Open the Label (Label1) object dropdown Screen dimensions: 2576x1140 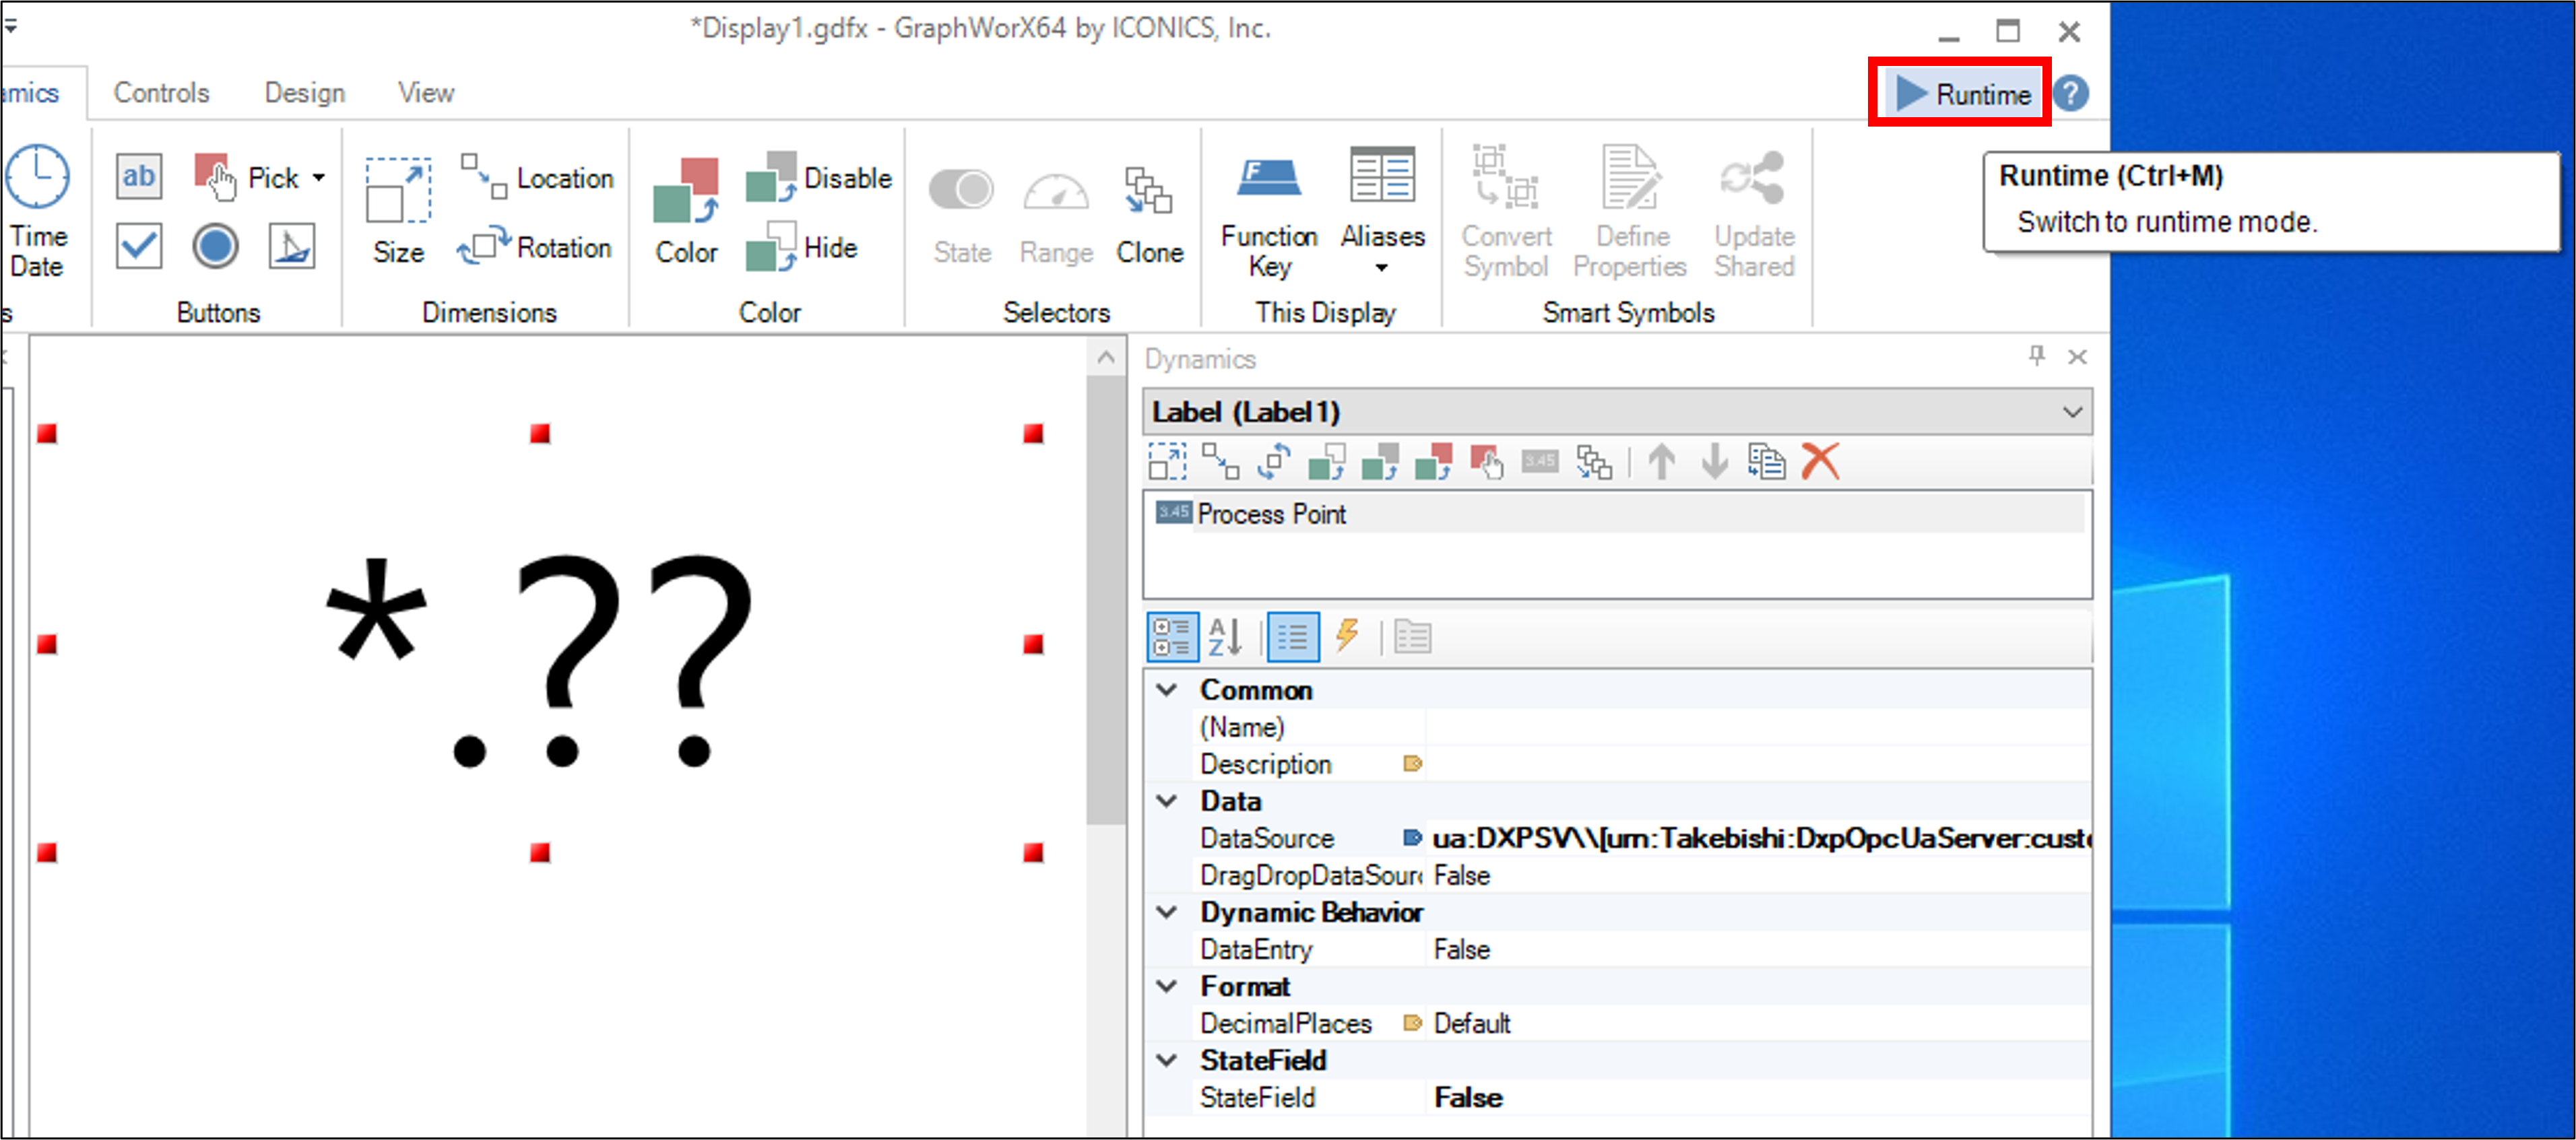[2072, 412]
